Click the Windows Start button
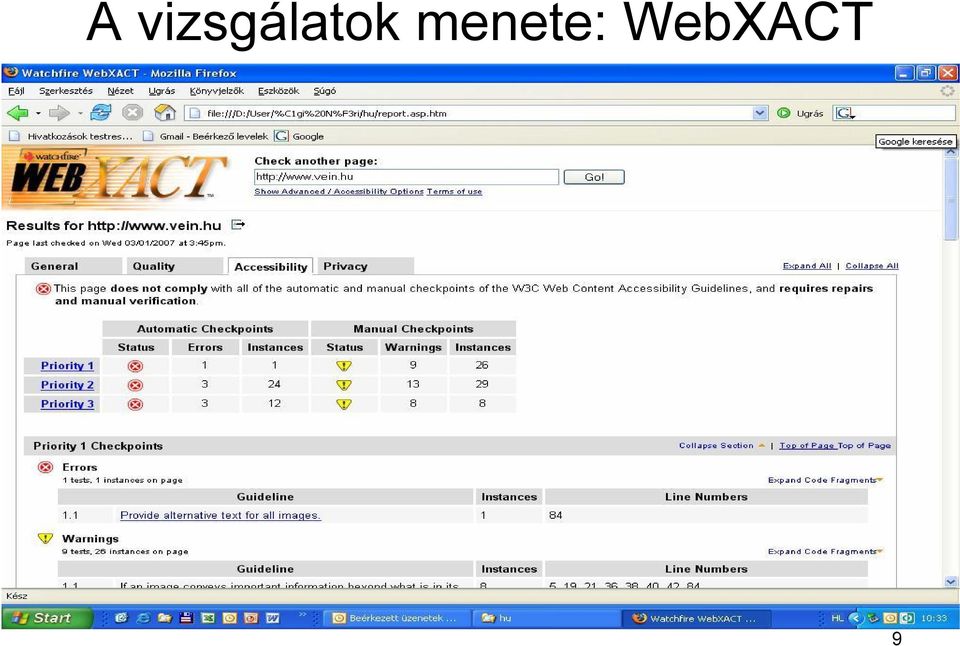The image size is (960, 646). coord(47,618)
